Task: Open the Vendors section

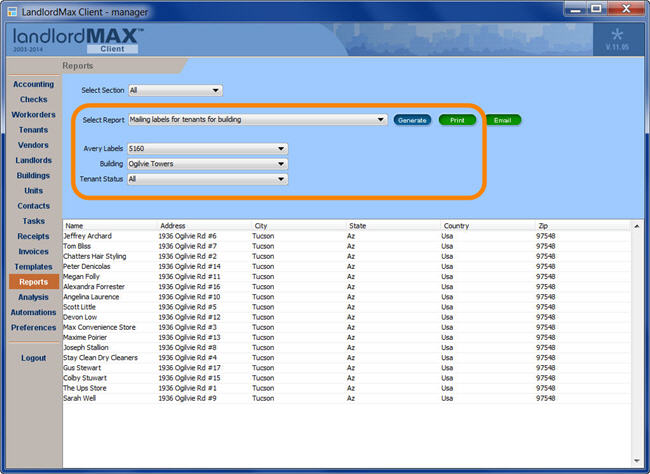Action: 34,145
